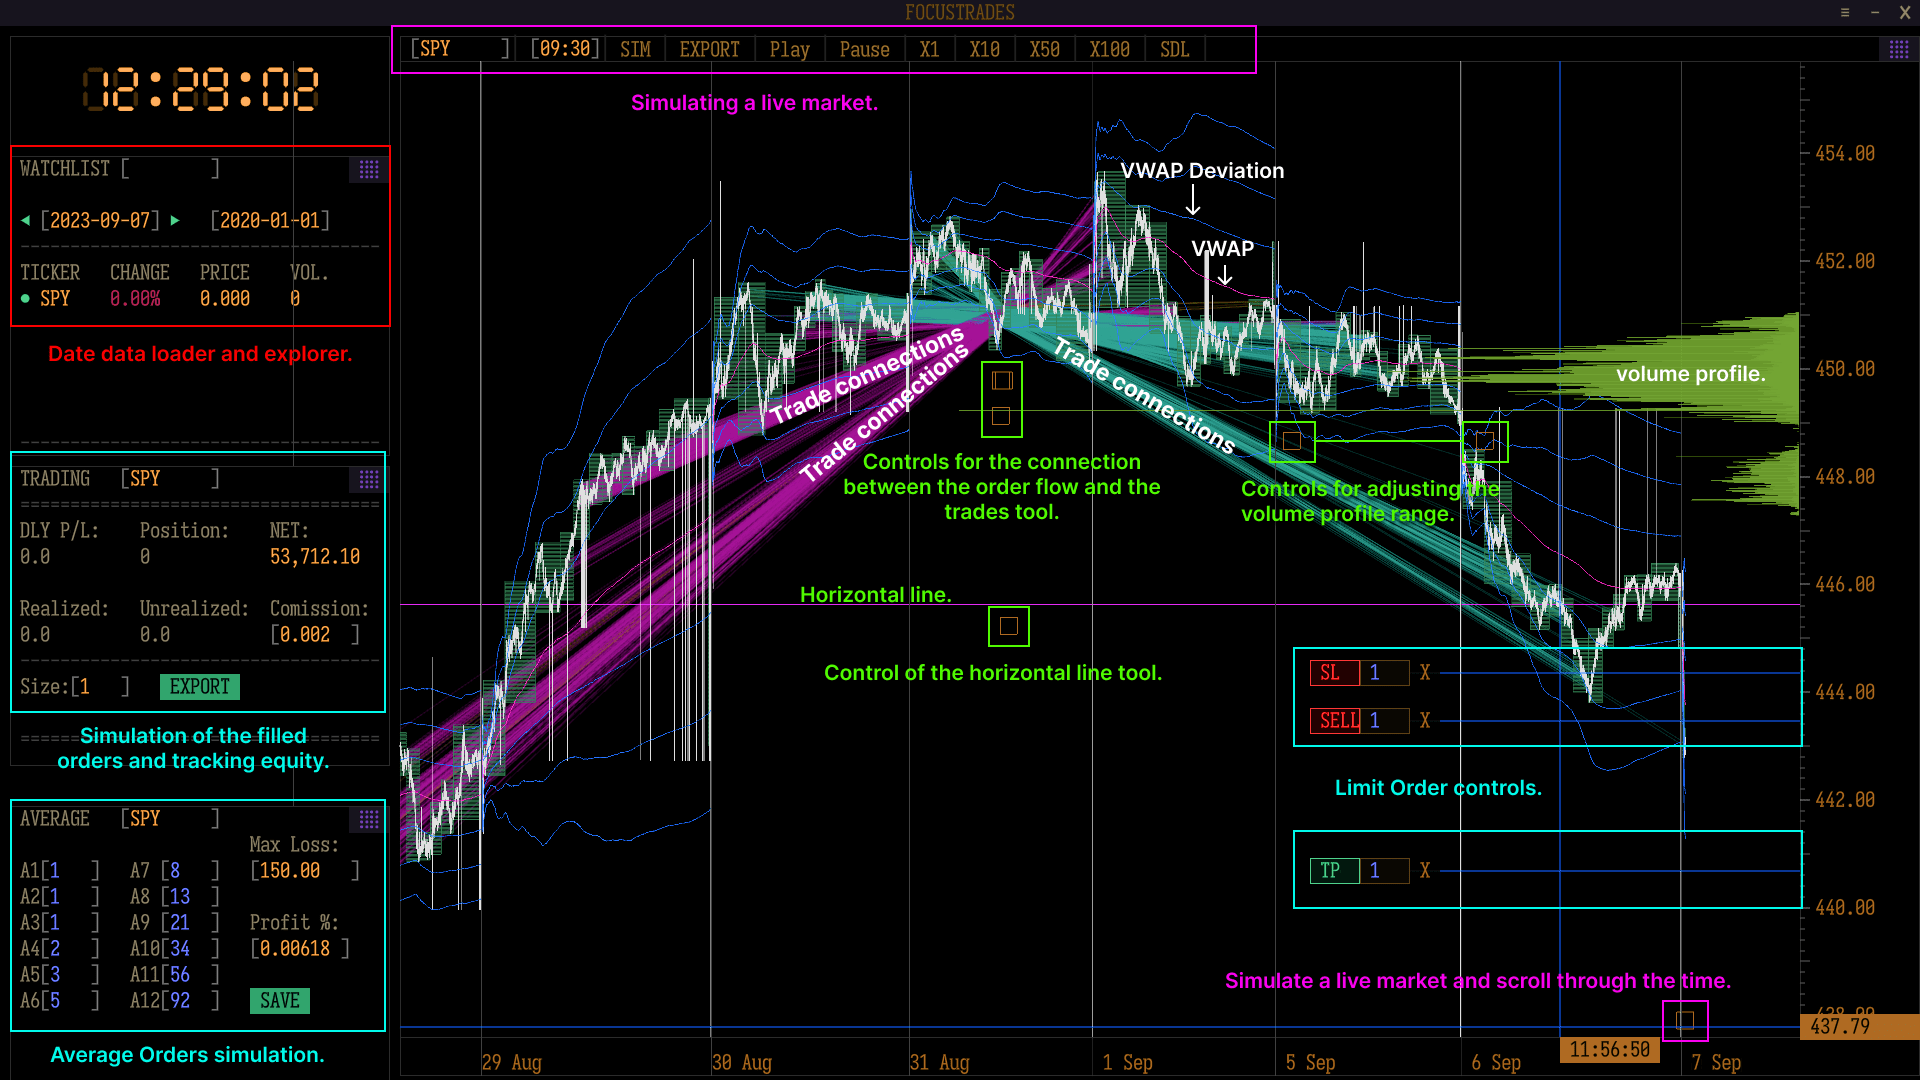Set playback speed to X50
Image resolution: width=1920 pixels, height=1080 pixels.
pos(1044,49)
